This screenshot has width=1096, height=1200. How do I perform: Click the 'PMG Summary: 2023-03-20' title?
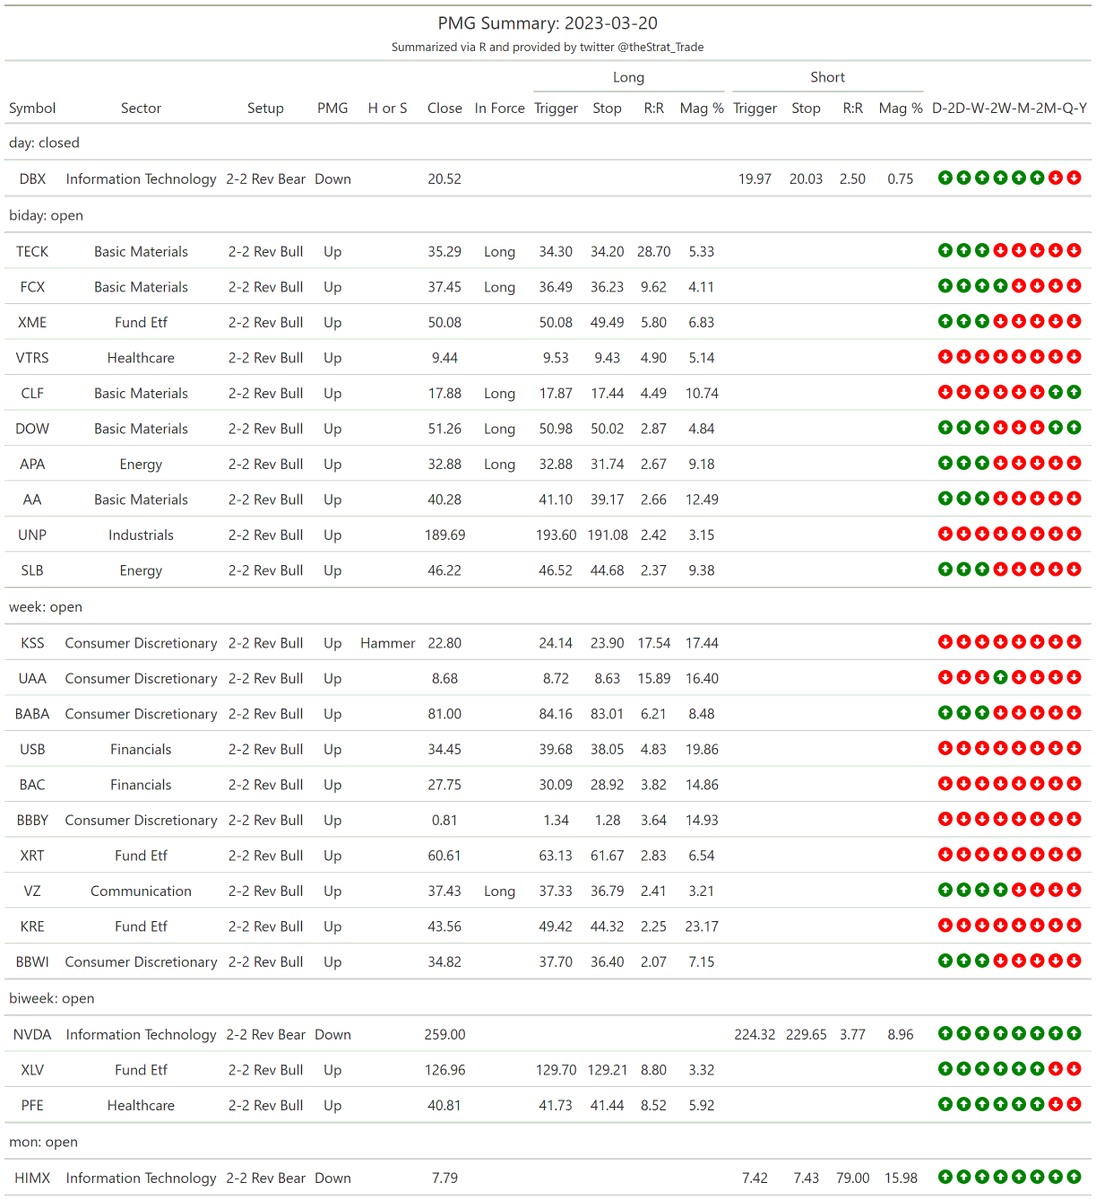[x=548, y=23]
